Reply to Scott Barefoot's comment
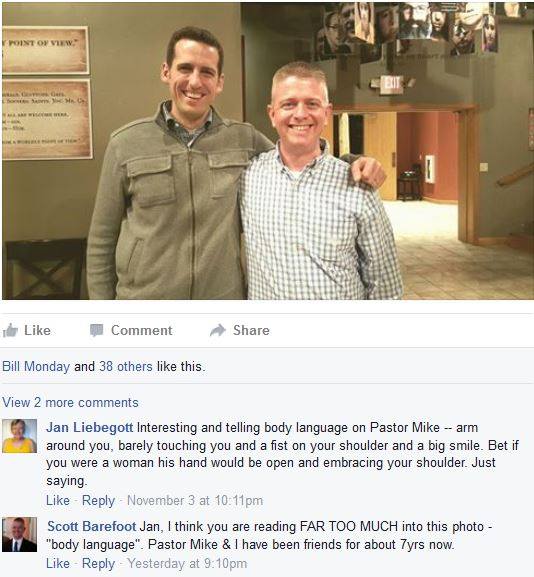Image resolution: width=534 pixels, height=577 pixels. pos(98,564)
